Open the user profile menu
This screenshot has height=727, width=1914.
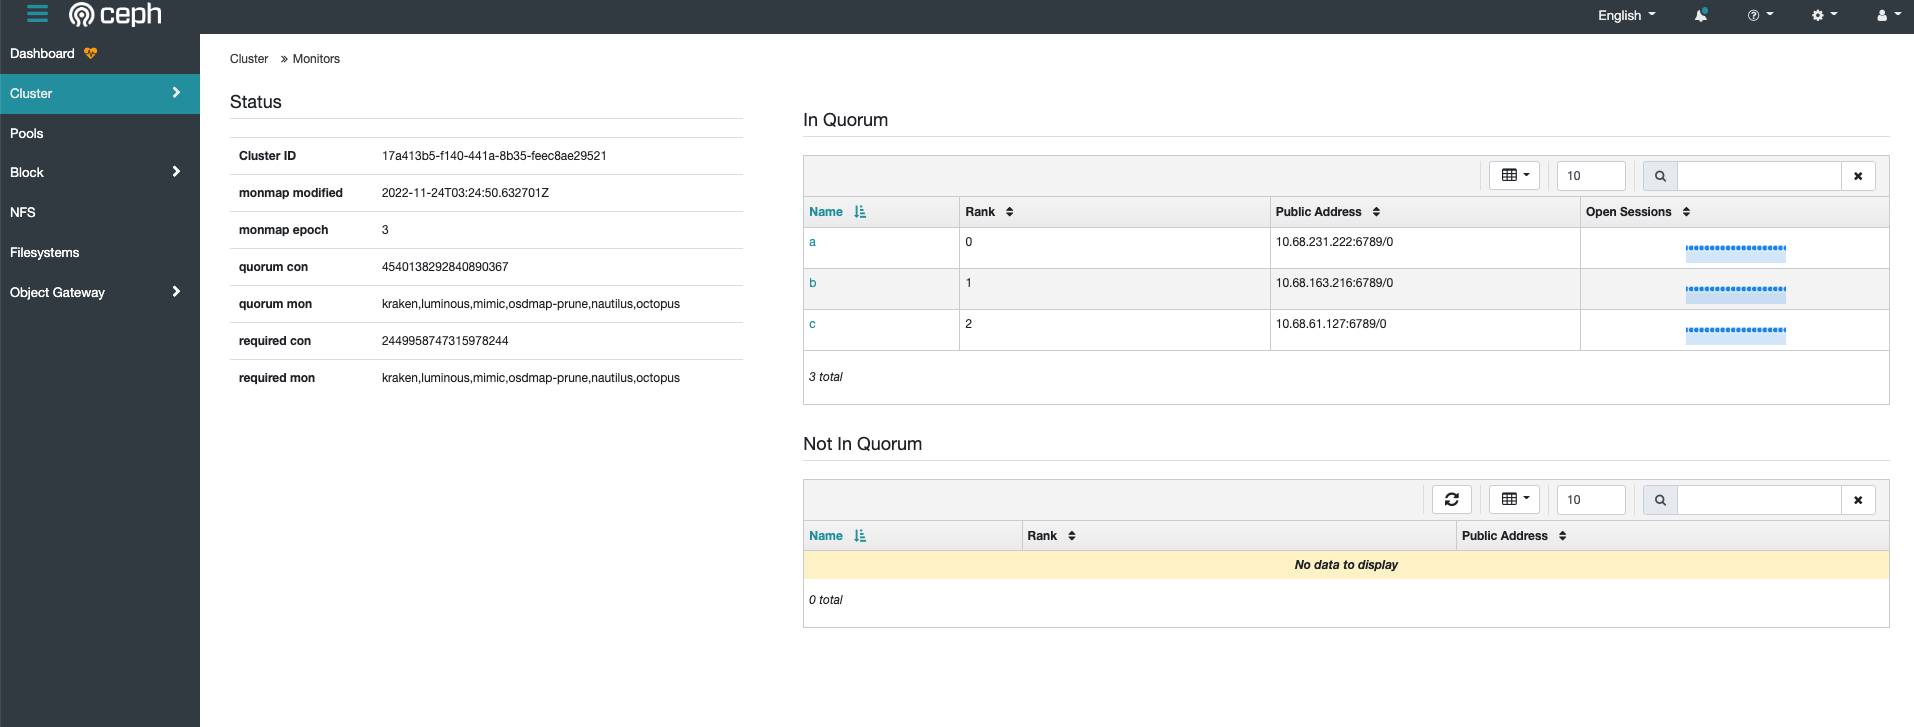coord(1888,15)
